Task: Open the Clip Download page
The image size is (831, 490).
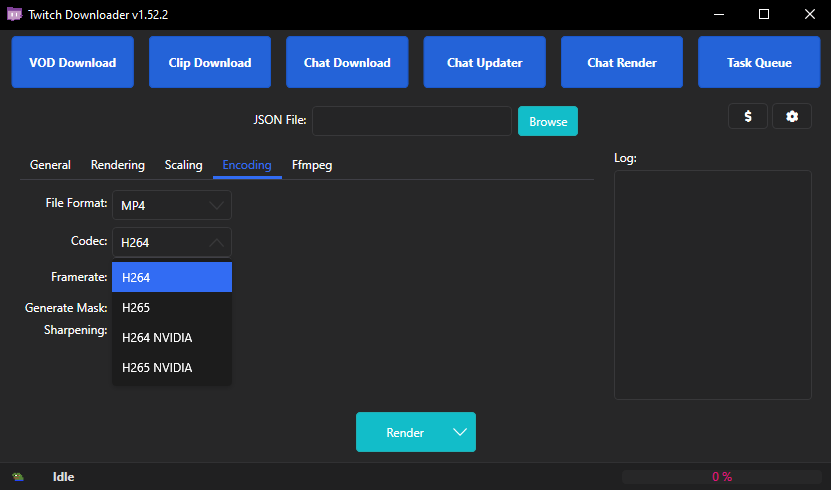Action: point(210,62)
